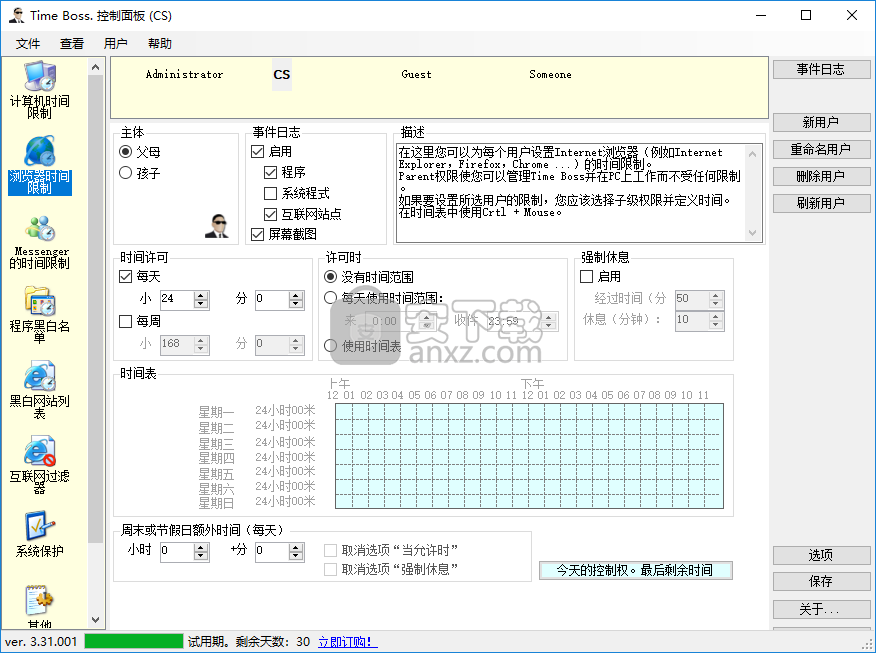This screenshot has width=876, height=653.
Task: Select the Administrator user
Action: click(184, 74)
